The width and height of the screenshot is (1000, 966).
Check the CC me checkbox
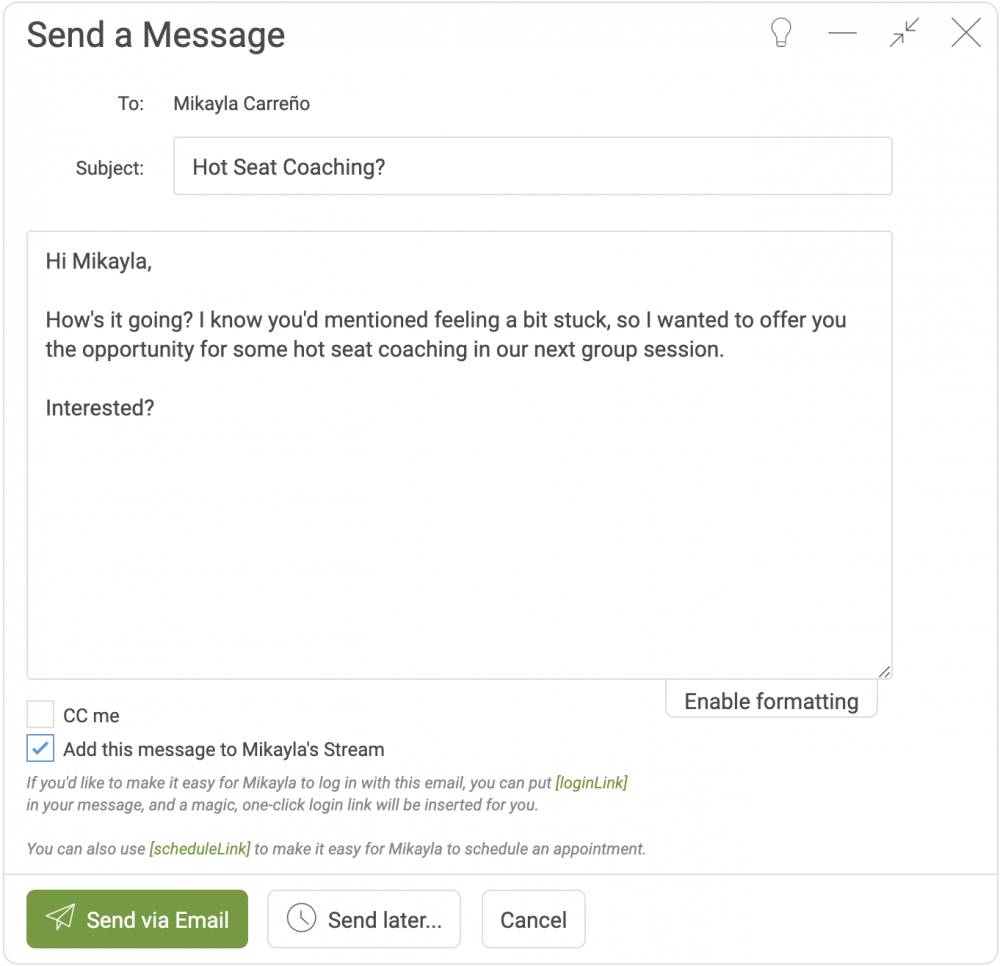(x=40, y=714)
